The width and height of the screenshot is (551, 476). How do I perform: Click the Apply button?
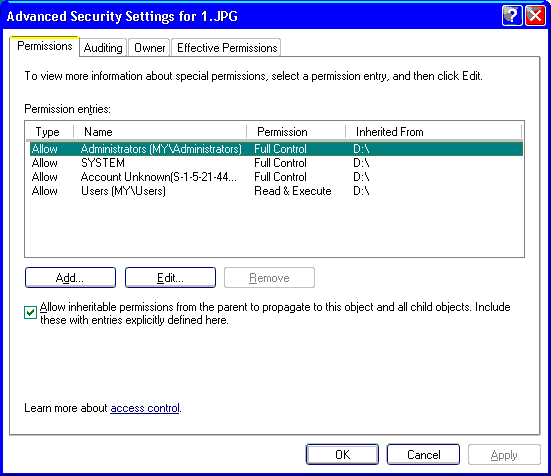click(504, 455)
